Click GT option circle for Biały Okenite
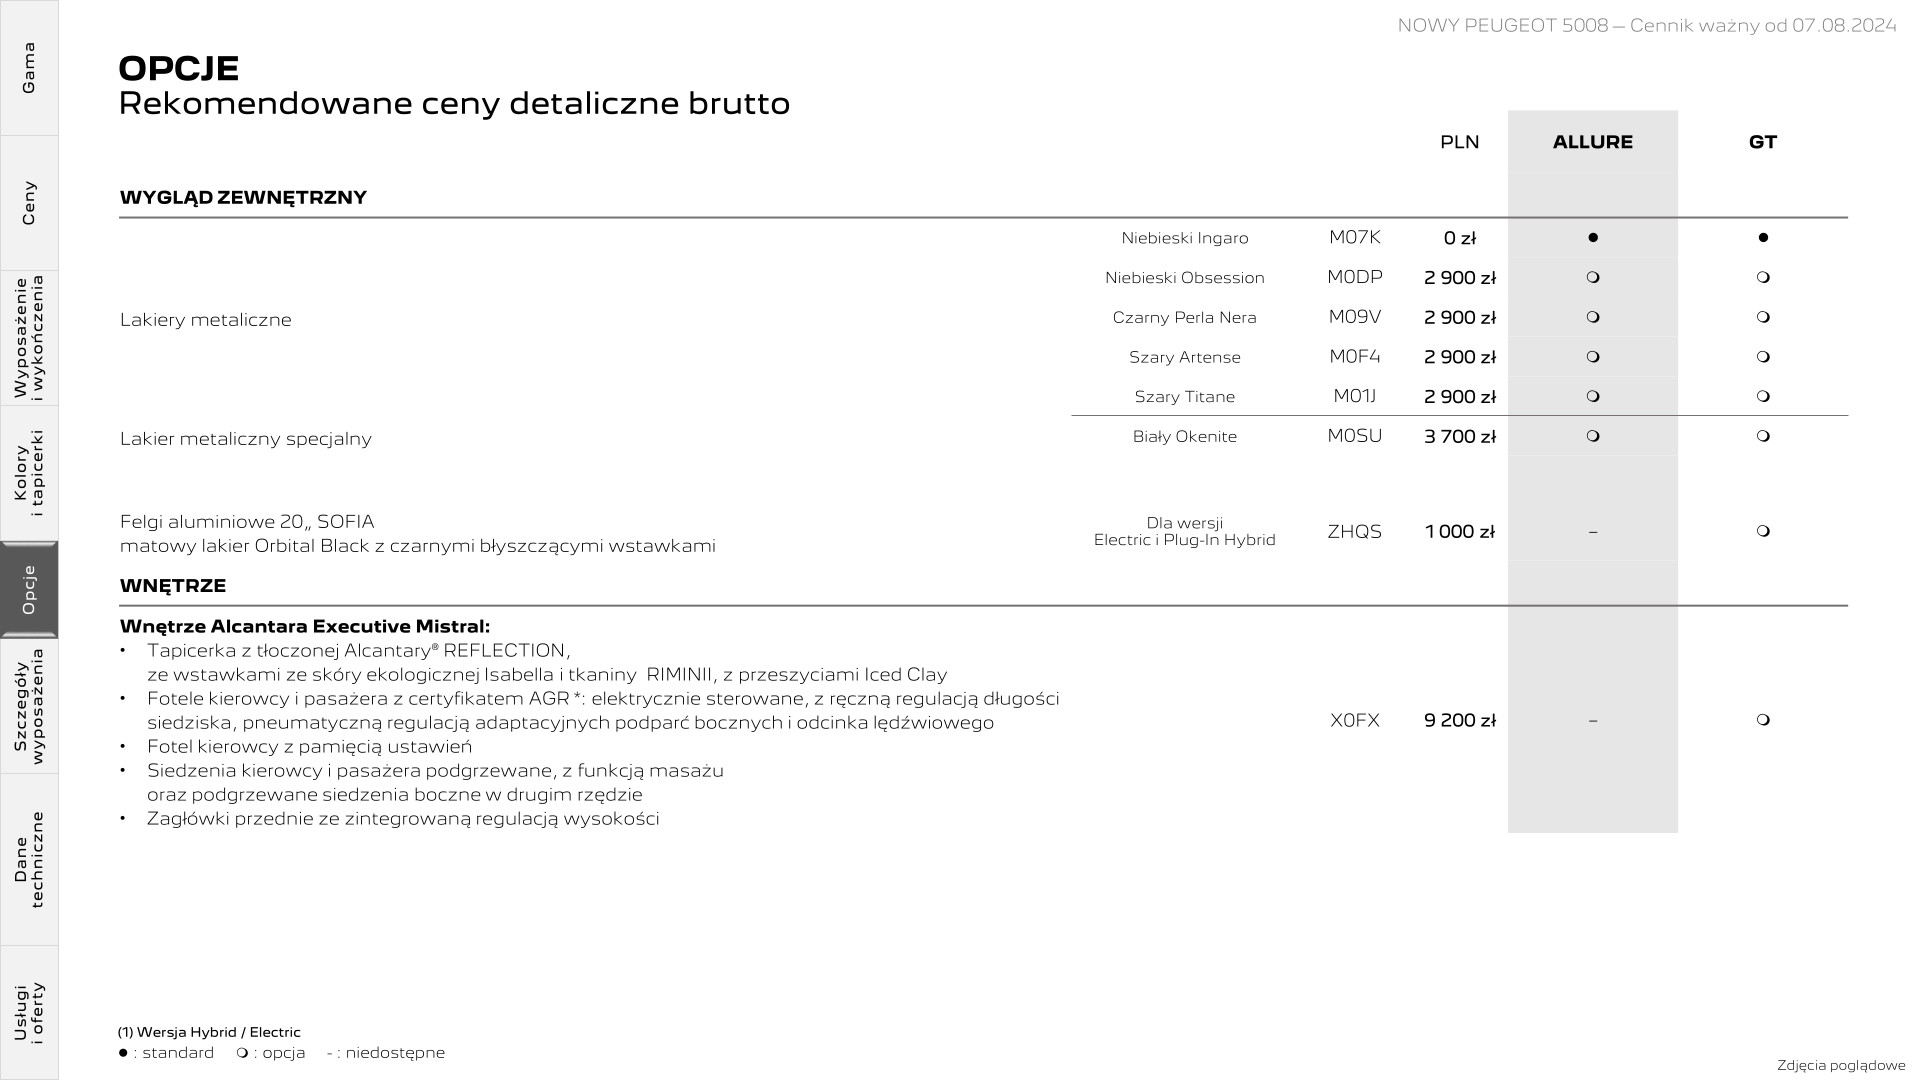 tap(1763, 436)
